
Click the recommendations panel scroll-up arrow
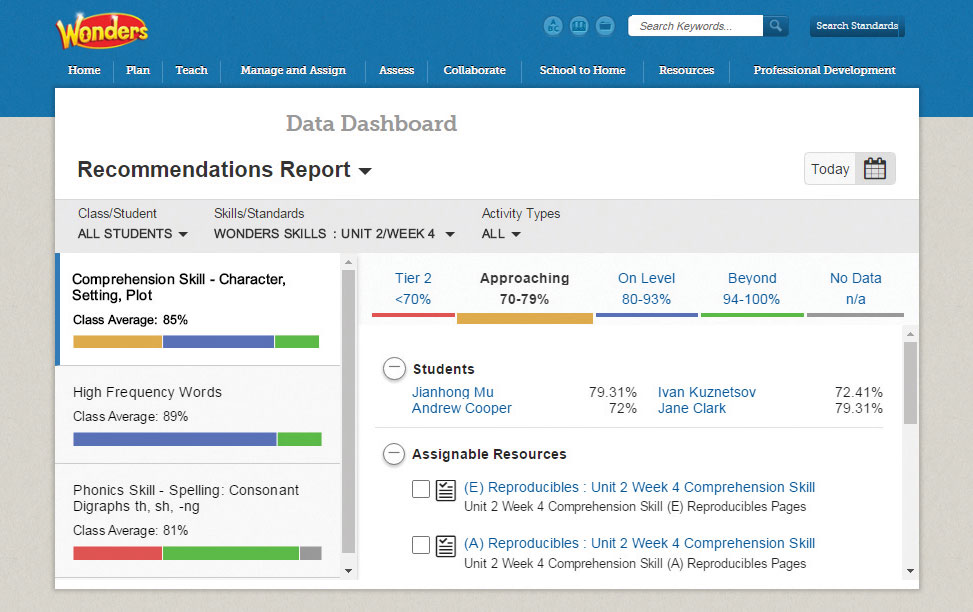point(910,334)
